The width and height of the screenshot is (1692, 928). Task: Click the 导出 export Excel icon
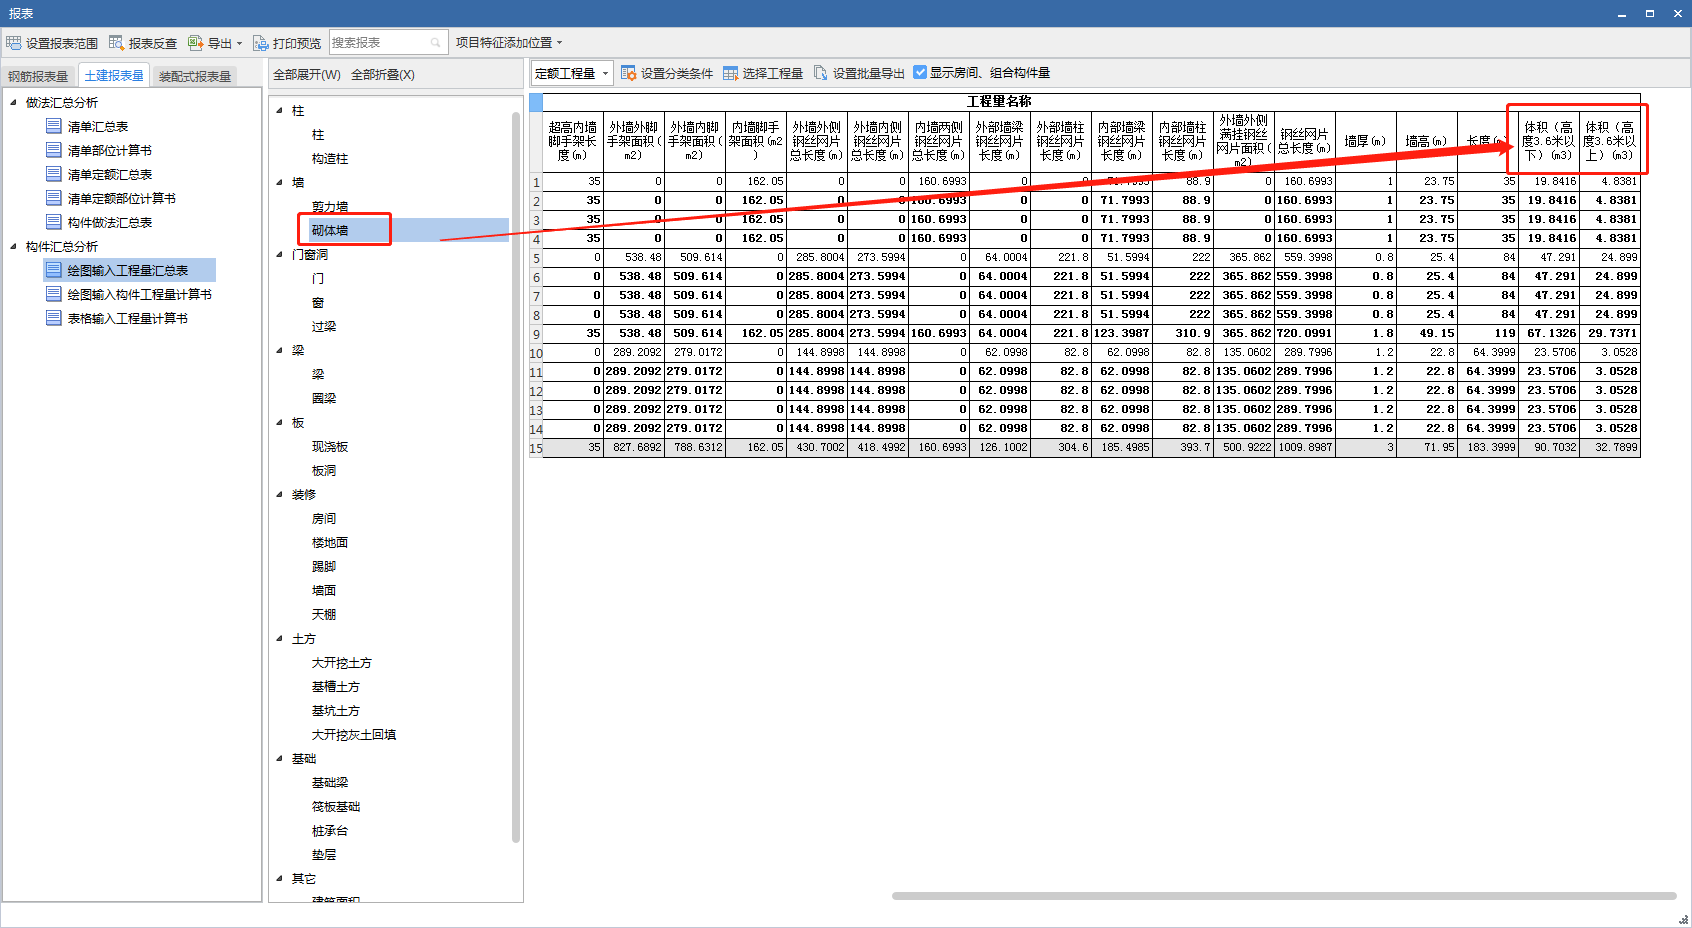[x=195, y=43]
